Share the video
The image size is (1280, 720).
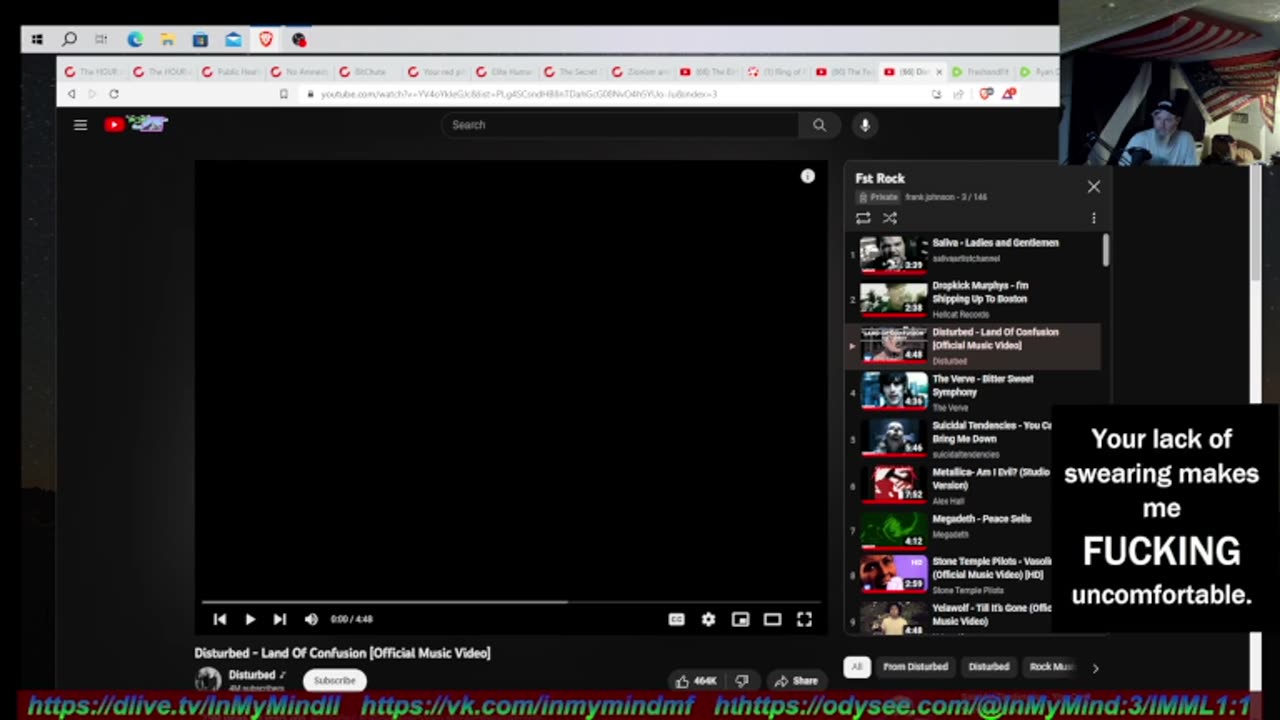[796, 681]
